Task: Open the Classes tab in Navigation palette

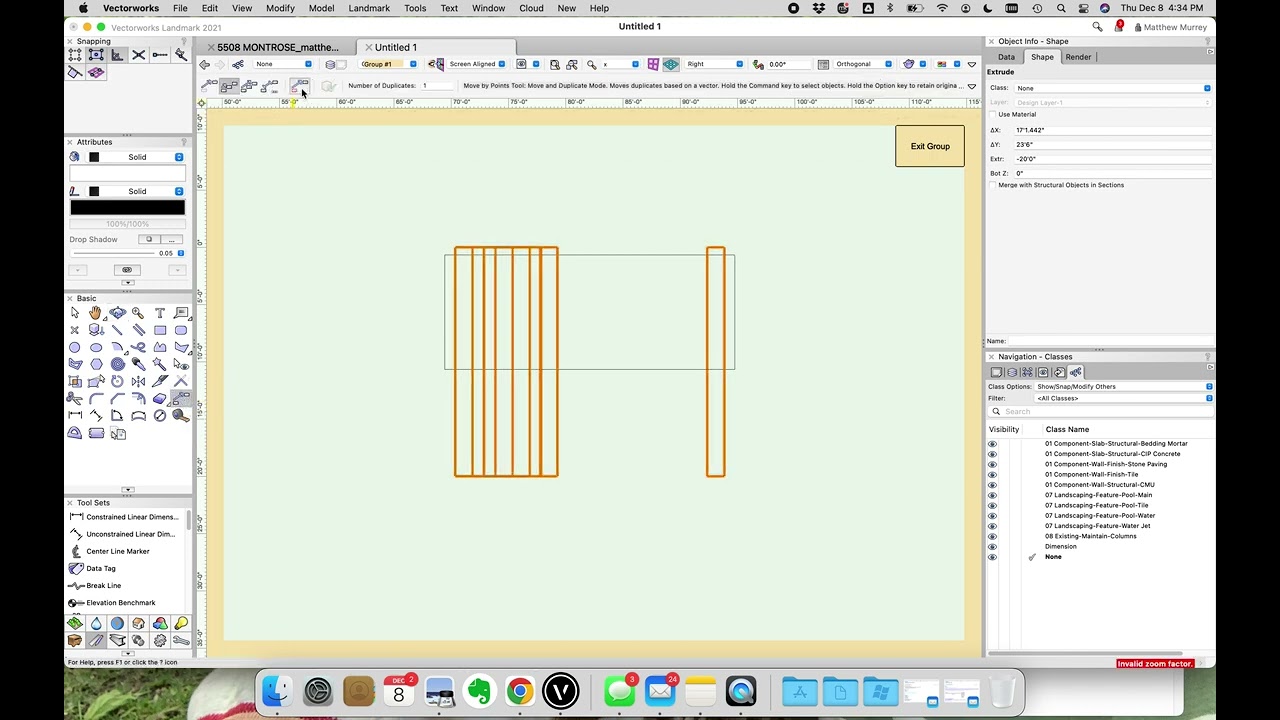Action: pyautogui.click(x=1076, y=372)
